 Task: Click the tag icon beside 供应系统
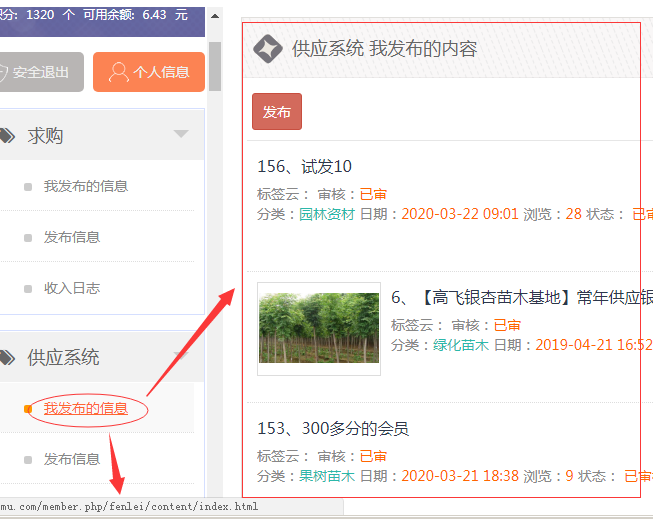(7, 357)
